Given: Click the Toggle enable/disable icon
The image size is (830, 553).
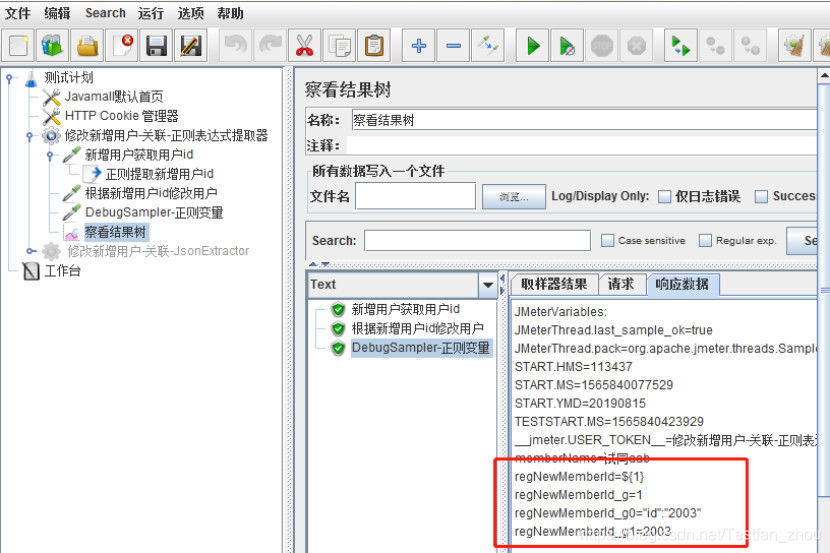Looking at the screenshot, I should point(488,46).
